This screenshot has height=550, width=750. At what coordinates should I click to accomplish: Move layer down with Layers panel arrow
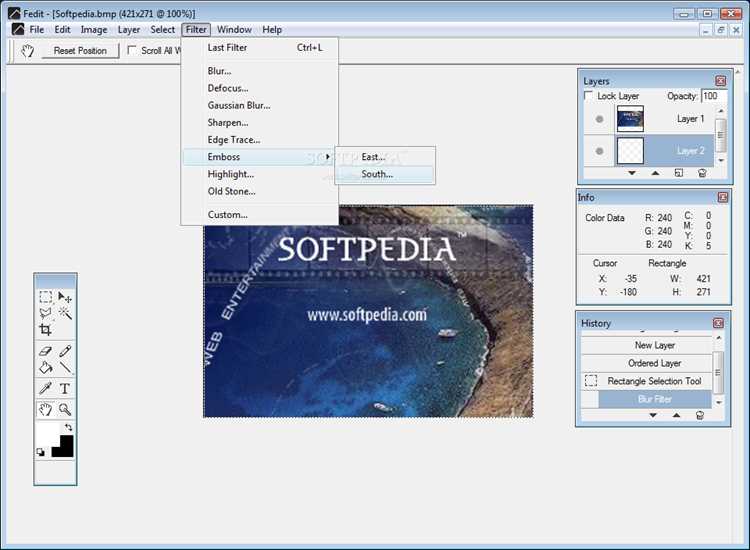coord(632,173)
